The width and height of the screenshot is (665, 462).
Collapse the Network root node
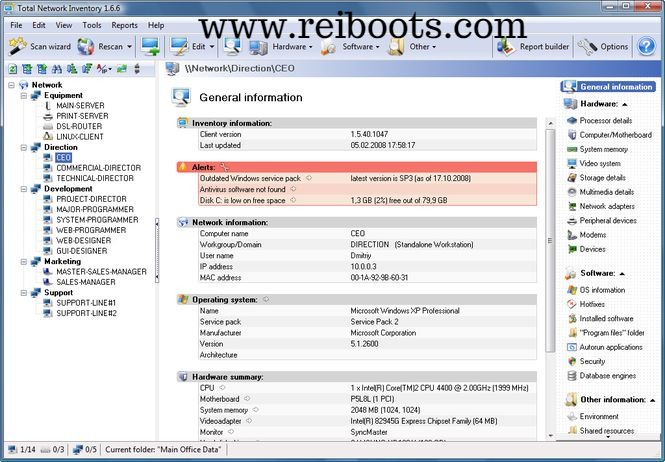tap(11, 85)
